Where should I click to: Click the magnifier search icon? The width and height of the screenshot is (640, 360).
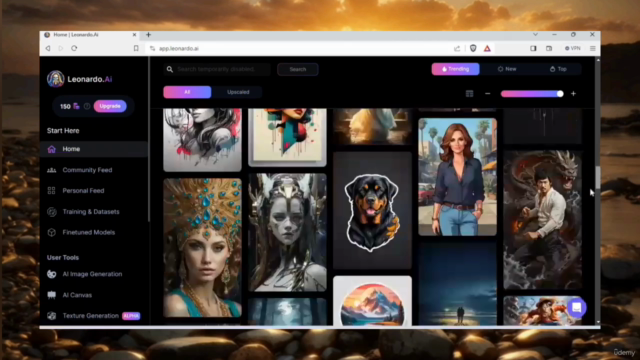[170, 69]
